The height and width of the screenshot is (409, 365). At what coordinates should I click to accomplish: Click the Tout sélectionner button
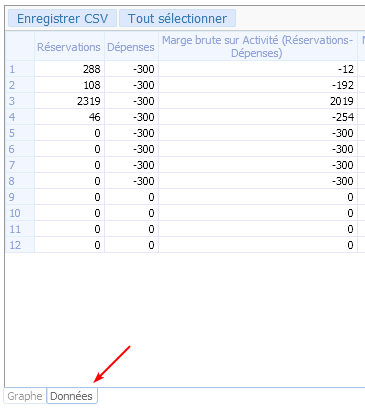pos(177,19)
